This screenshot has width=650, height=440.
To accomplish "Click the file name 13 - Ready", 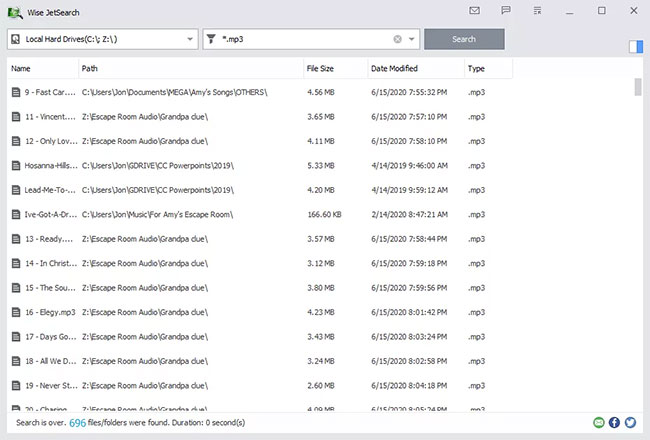I will [x=49, y=239].
